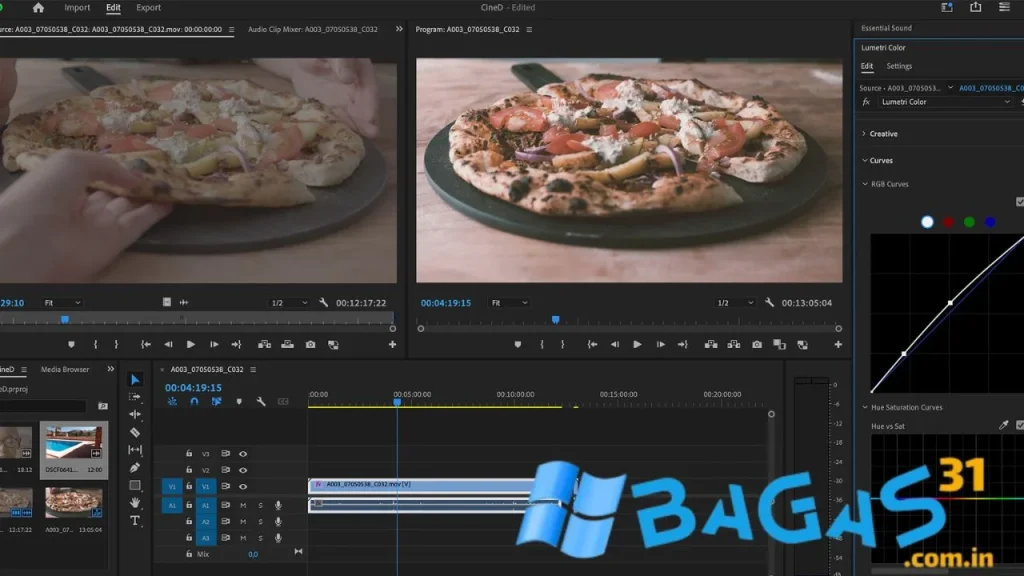This screenshot has width=1024, height=576.
Task: Go to the Home screen icon
Action: (38, 8)
